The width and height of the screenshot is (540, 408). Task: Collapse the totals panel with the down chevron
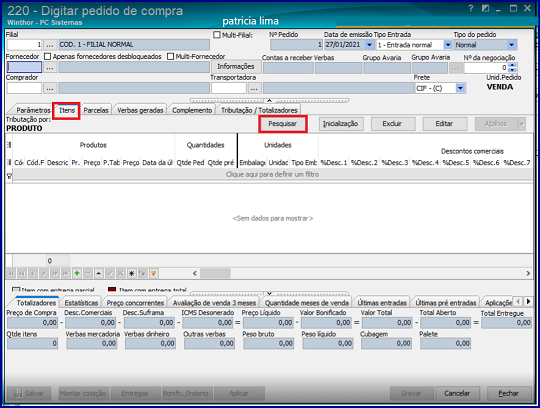coord(270,293)
